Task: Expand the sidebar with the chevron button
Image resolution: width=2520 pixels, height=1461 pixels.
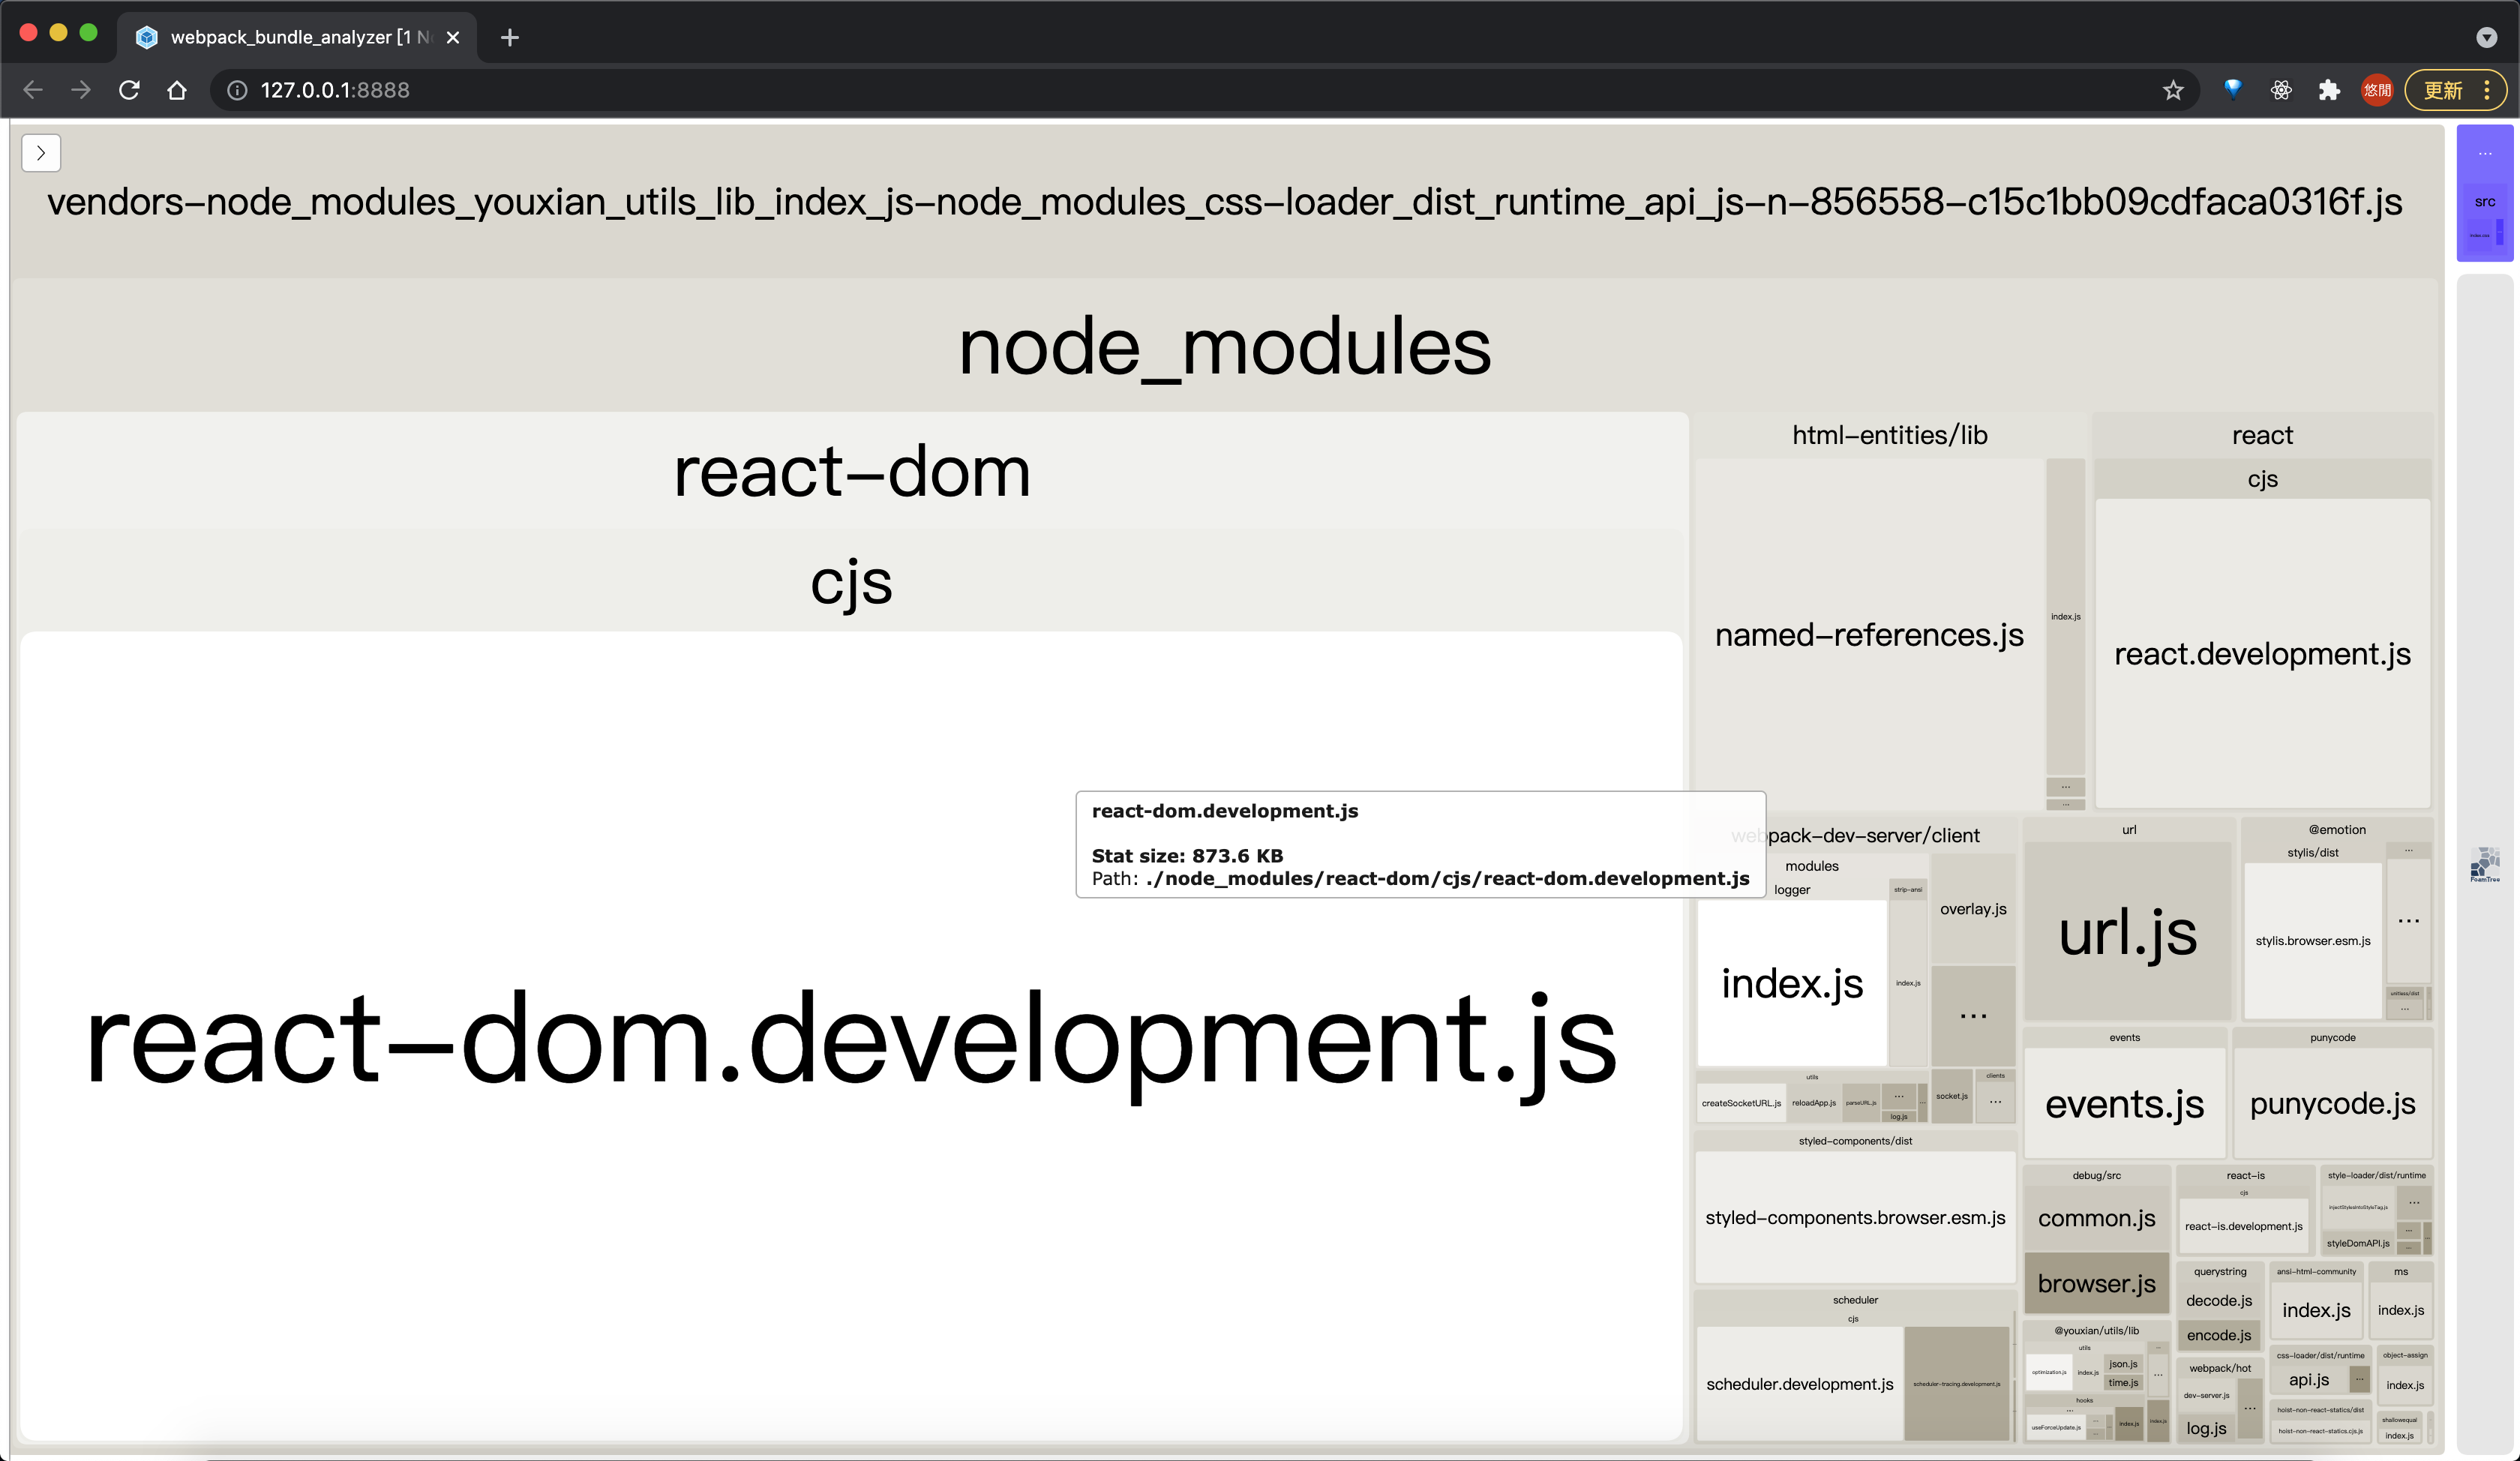Action: coord(41,153)
